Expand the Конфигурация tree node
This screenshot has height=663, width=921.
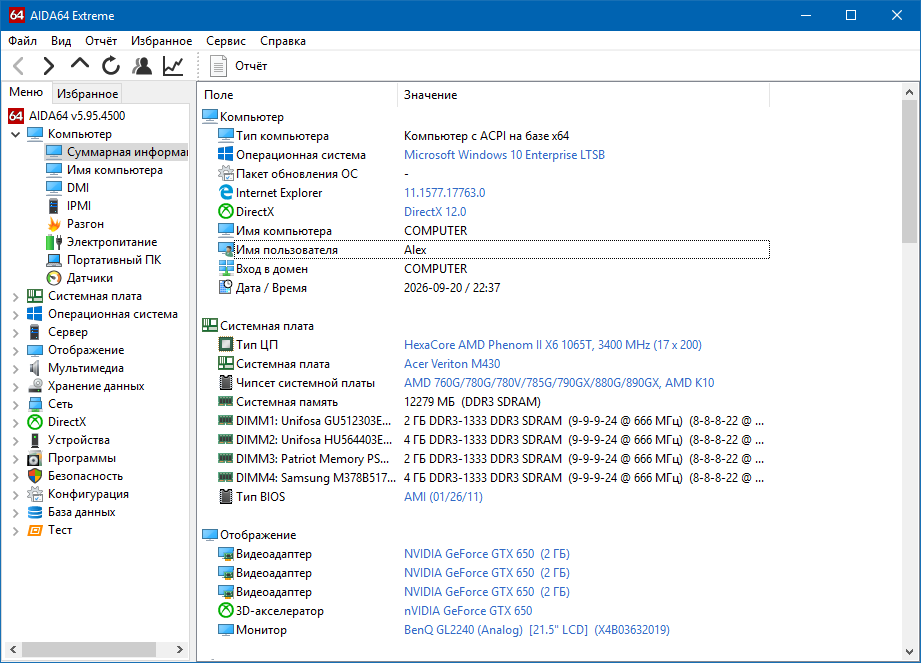pos(16,494)
